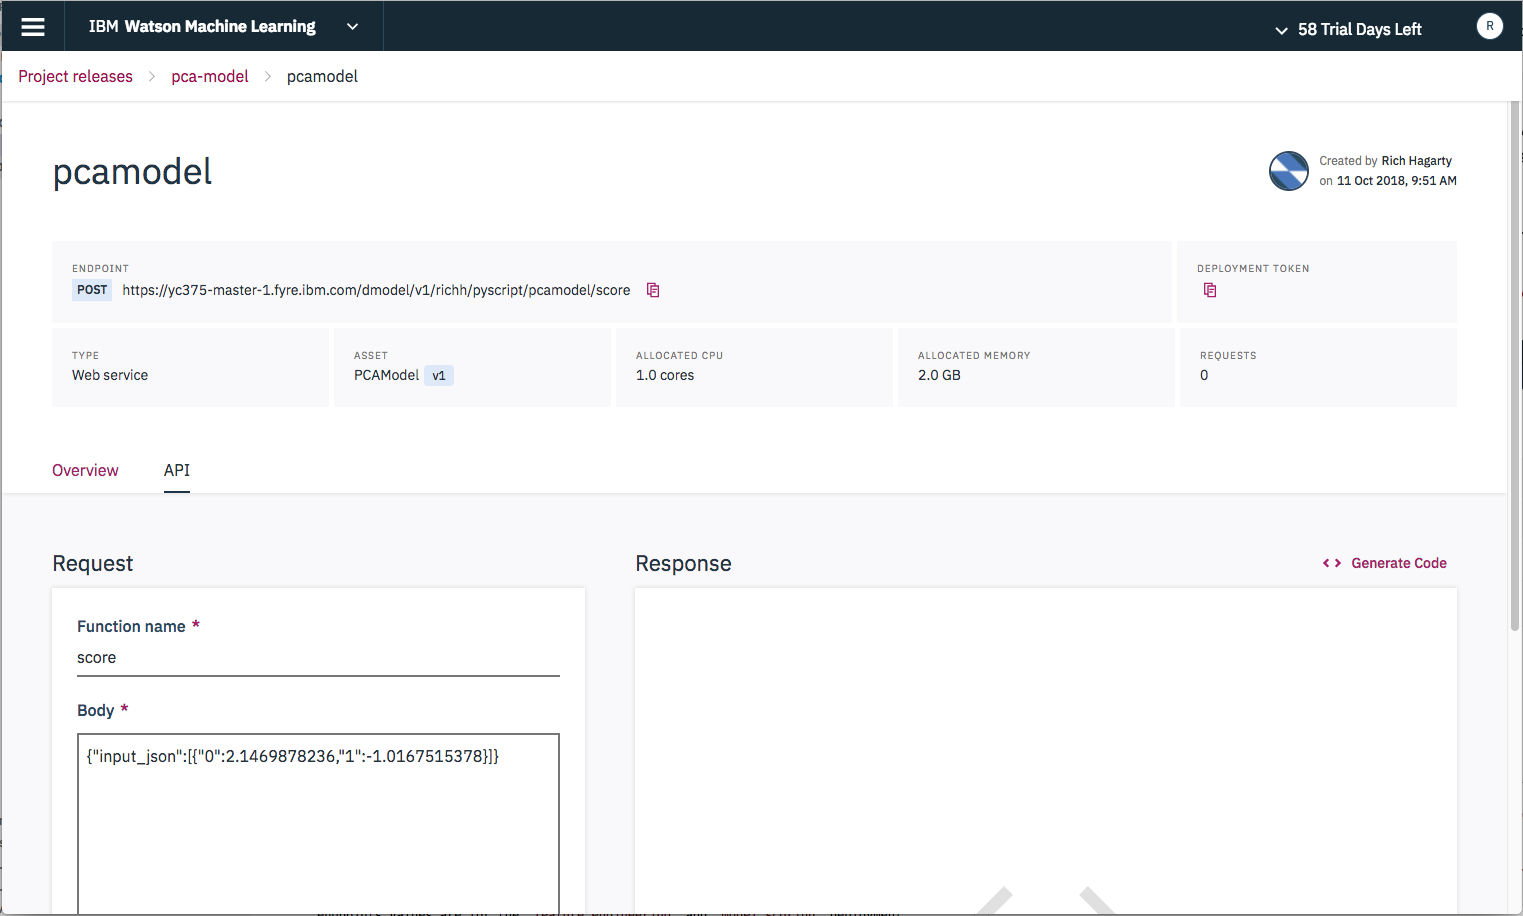1523x916 pixels.
Task: Expand the IBM Watson Machine Learning dropdown
Action: click(352, 27)
